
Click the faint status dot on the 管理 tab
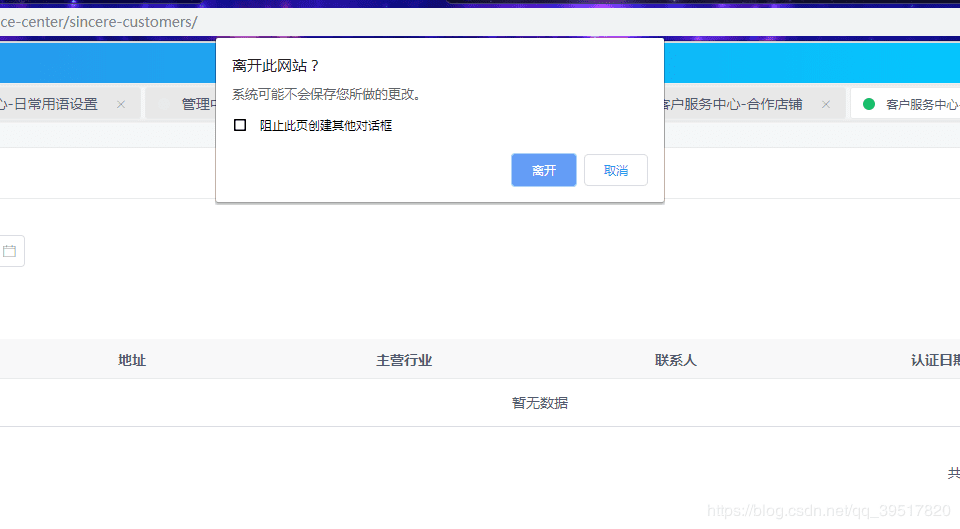[163, 104]
